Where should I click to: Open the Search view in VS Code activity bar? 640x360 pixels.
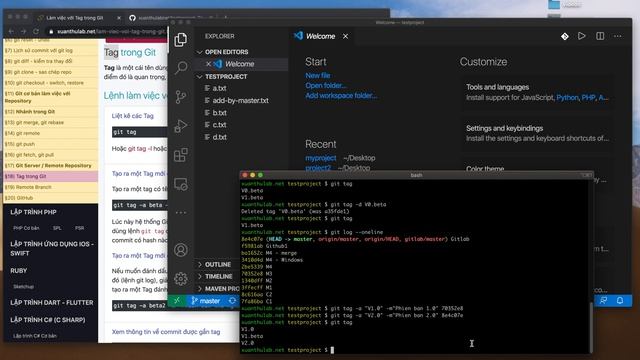point(181,67)
